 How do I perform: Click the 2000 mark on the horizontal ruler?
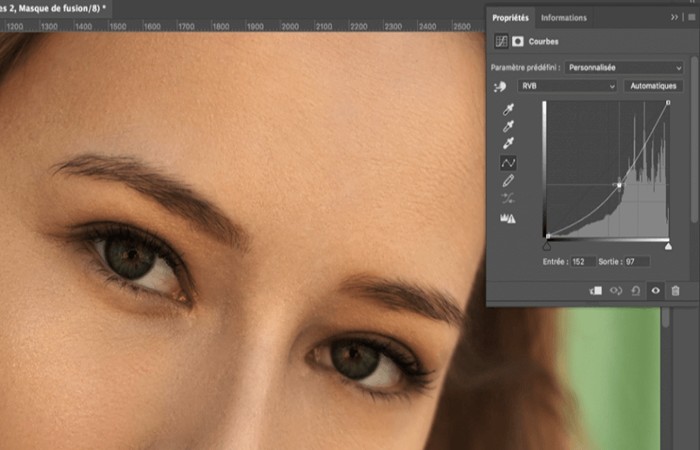coord(290,26)
